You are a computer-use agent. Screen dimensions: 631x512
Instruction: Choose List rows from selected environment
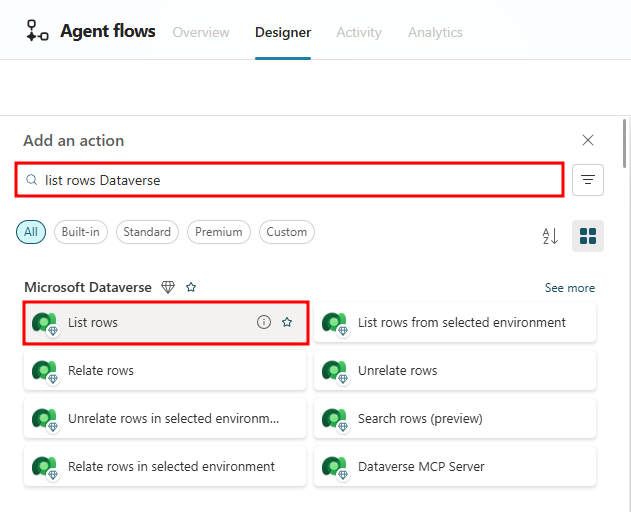tap(455, 322)
